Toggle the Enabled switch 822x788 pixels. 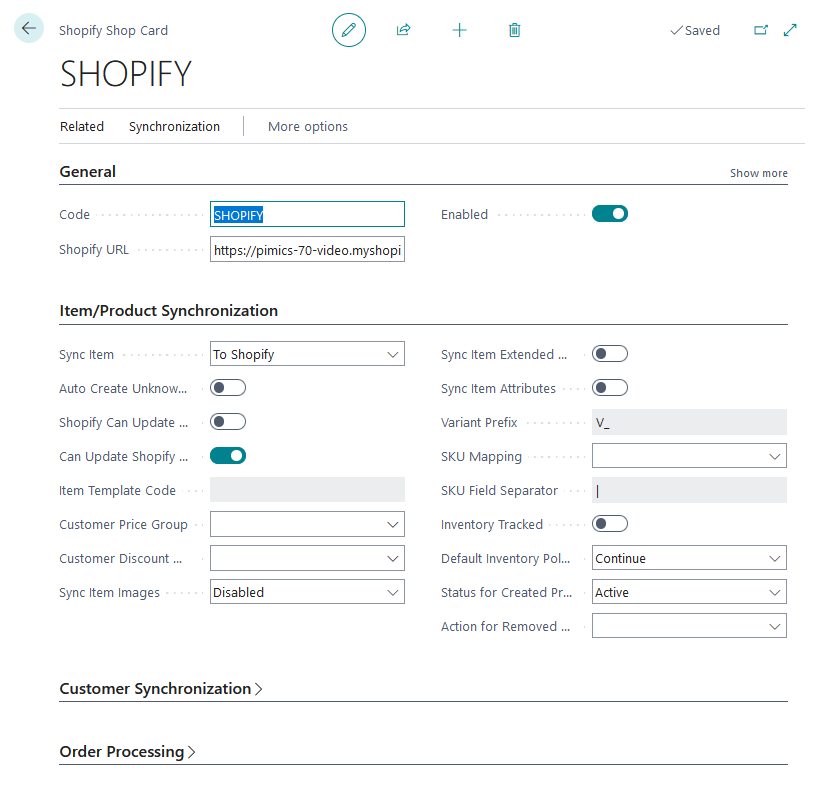coord(610,214)
